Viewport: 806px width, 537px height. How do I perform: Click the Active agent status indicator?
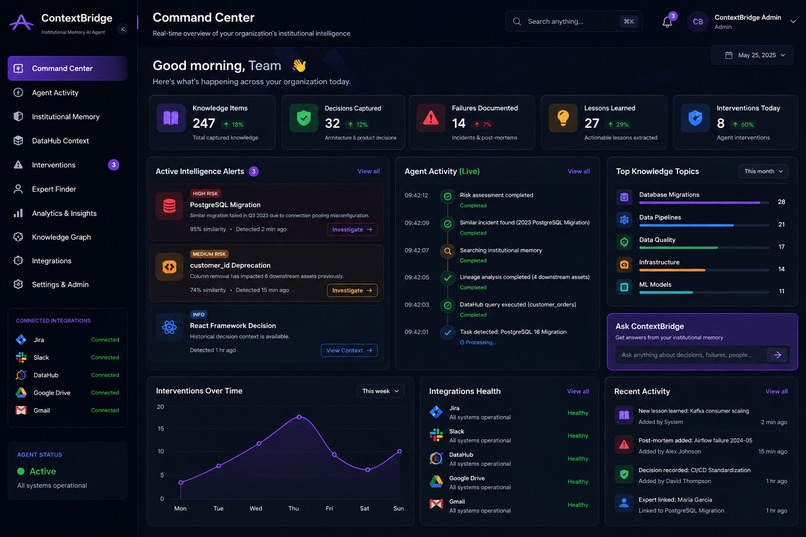pos(36,471)
